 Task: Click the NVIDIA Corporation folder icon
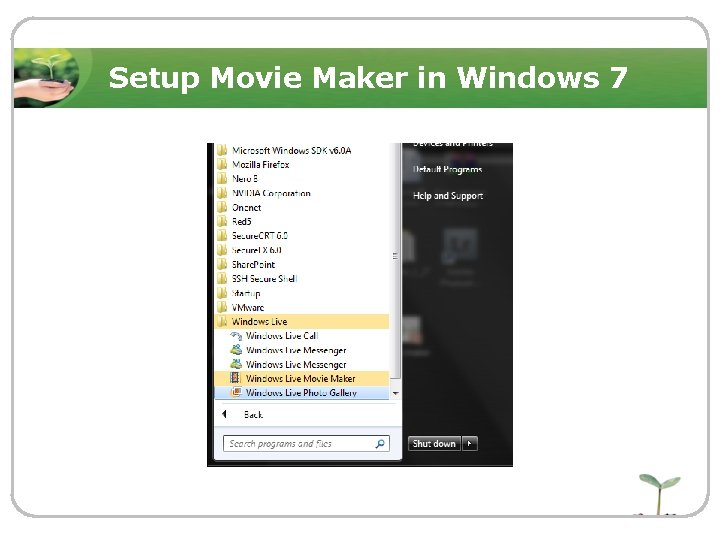222,193
